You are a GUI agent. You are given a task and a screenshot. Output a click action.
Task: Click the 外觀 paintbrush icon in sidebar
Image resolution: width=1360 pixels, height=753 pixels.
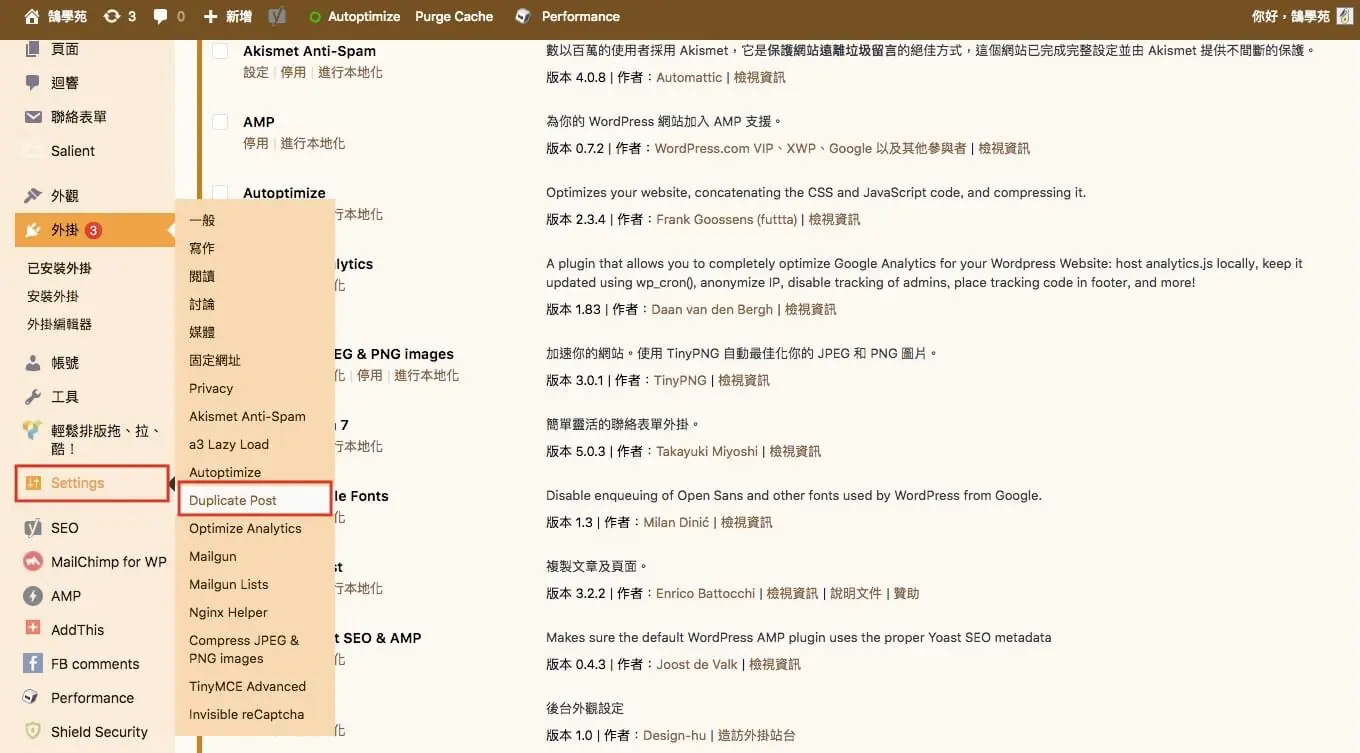point(33,196)
